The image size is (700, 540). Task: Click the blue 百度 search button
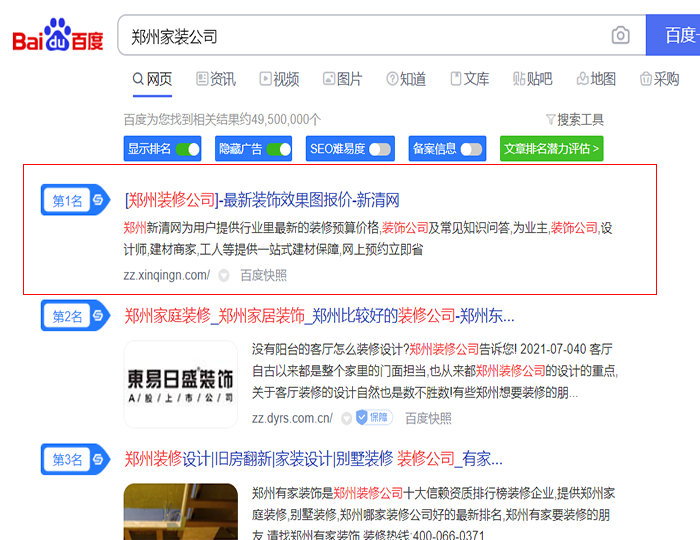[673, 35]
